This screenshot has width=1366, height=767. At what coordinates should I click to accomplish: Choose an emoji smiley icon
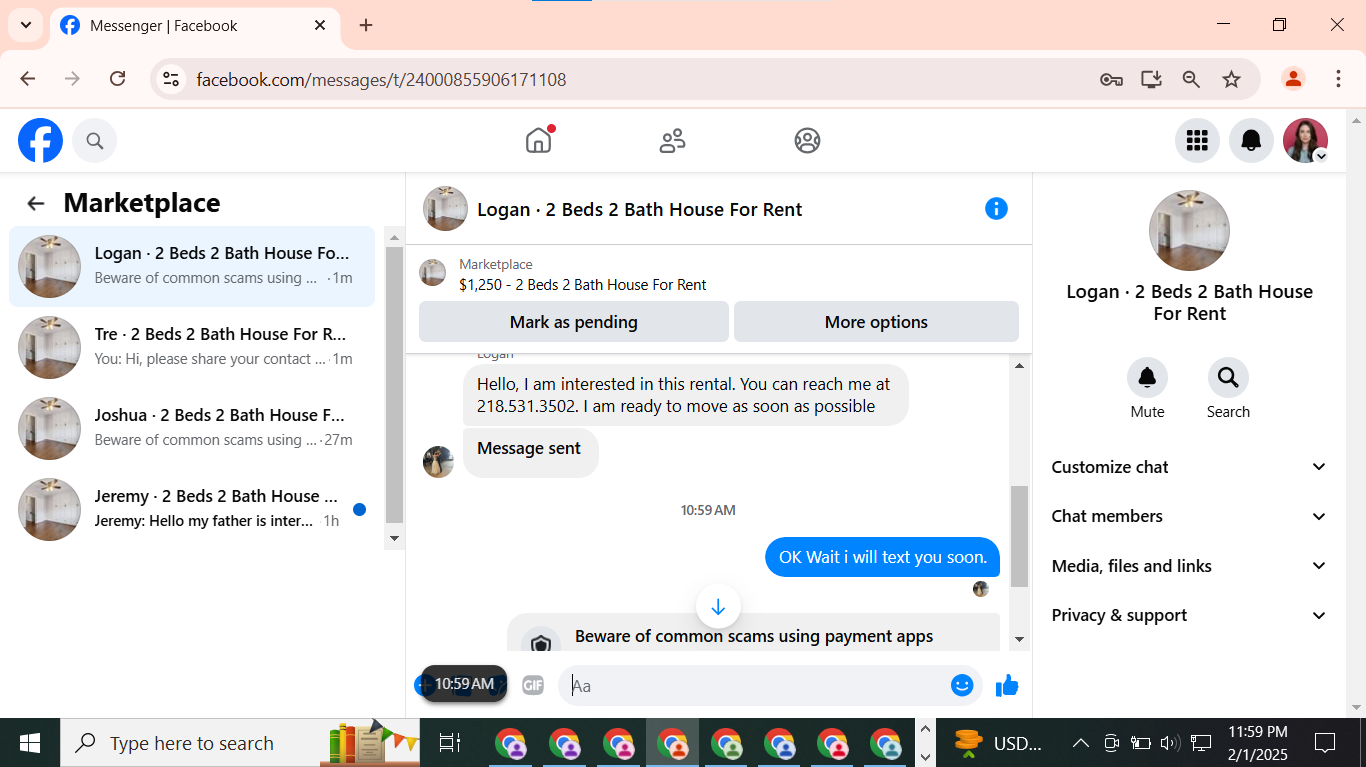click(962, 685)
